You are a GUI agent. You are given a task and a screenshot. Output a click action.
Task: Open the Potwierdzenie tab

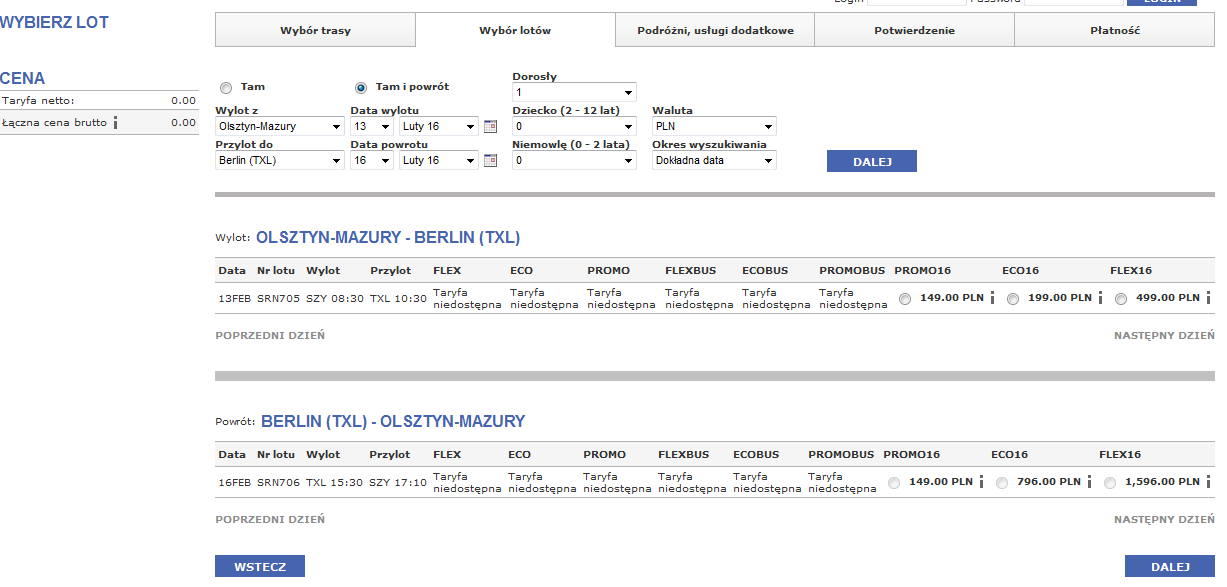click(x=914, y=30)
